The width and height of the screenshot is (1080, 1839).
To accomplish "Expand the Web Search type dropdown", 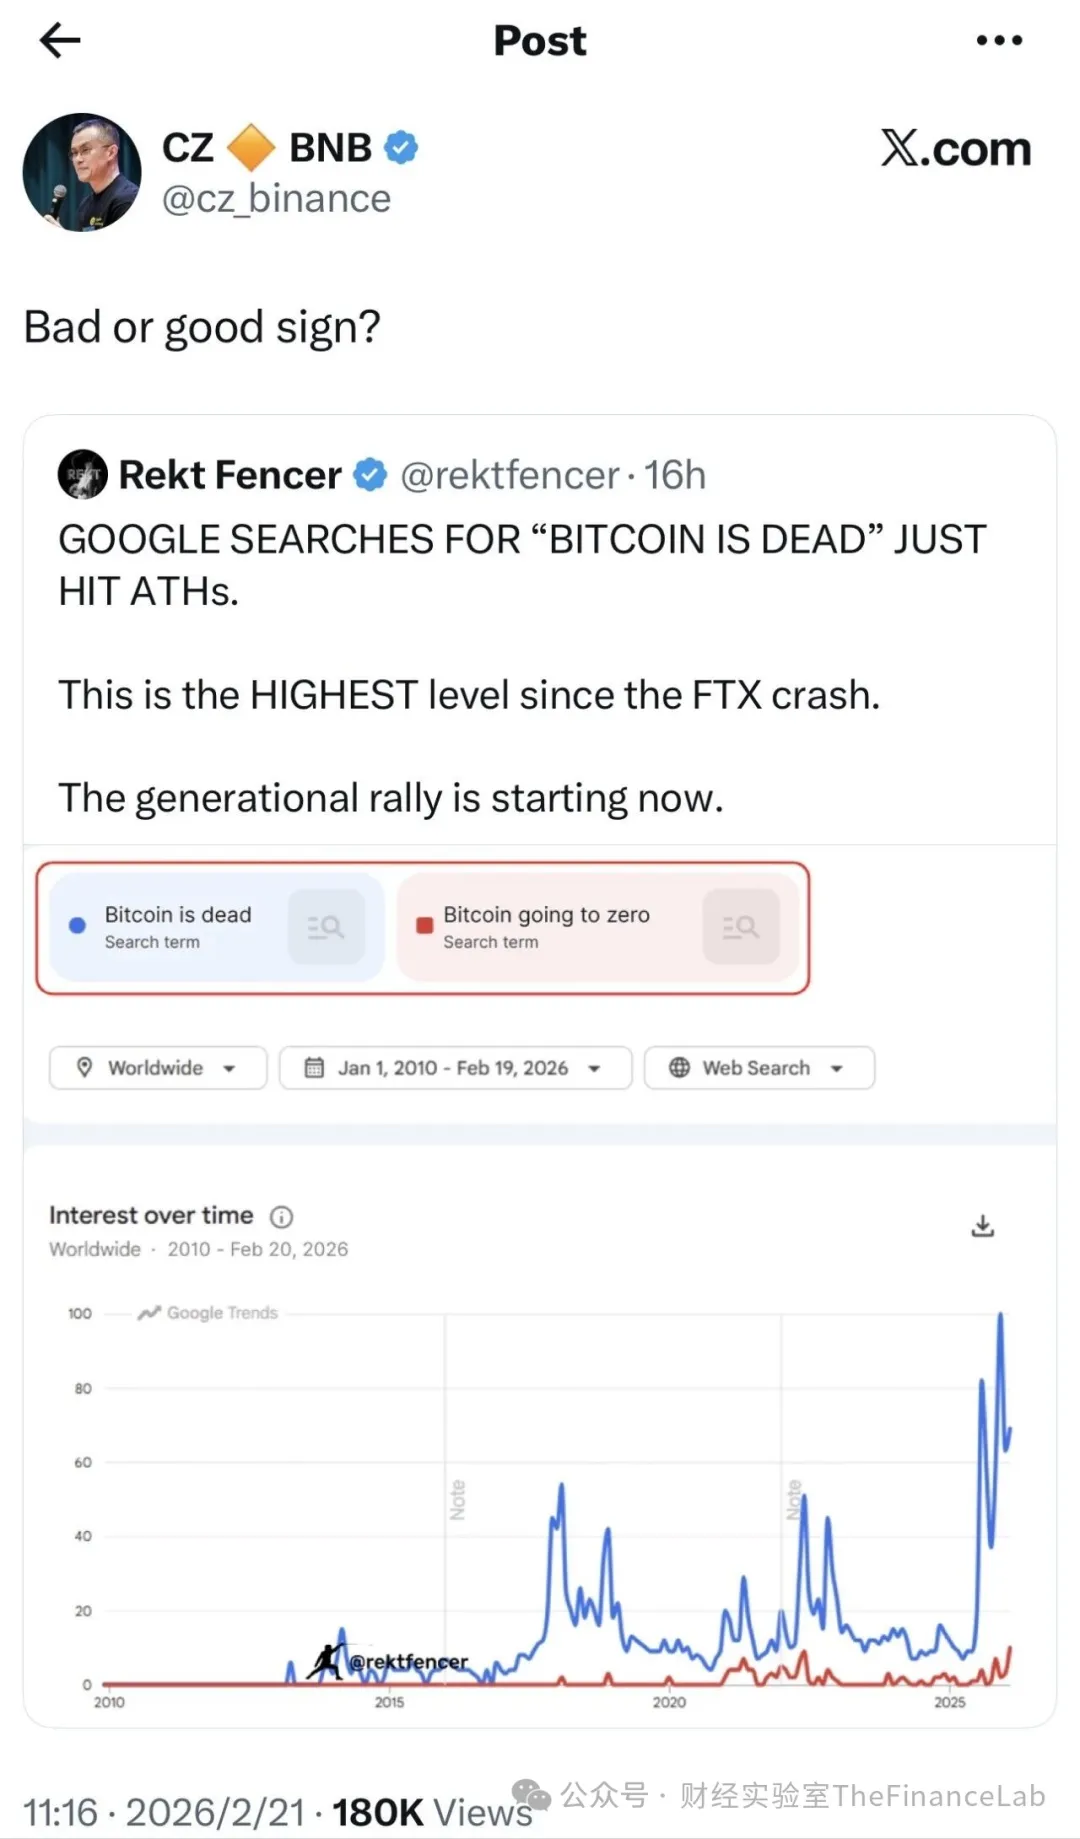I will tap(759, 1068).
